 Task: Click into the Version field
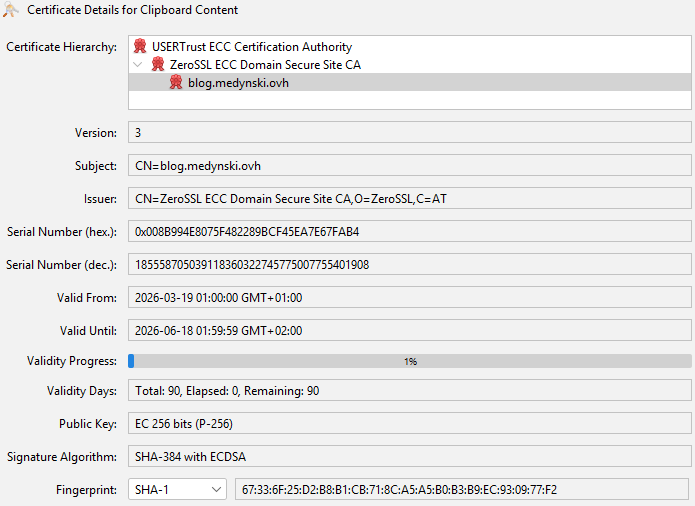(409, 133)
